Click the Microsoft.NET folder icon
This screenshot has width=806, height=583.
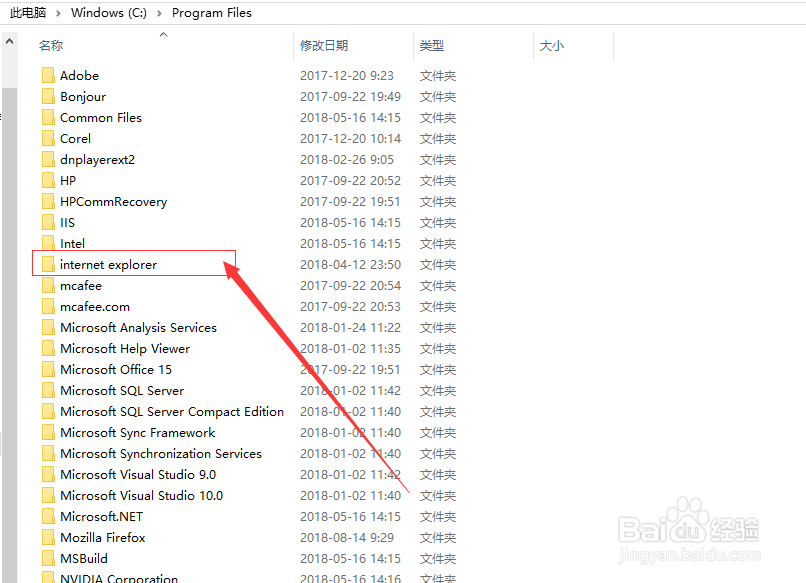48,516
